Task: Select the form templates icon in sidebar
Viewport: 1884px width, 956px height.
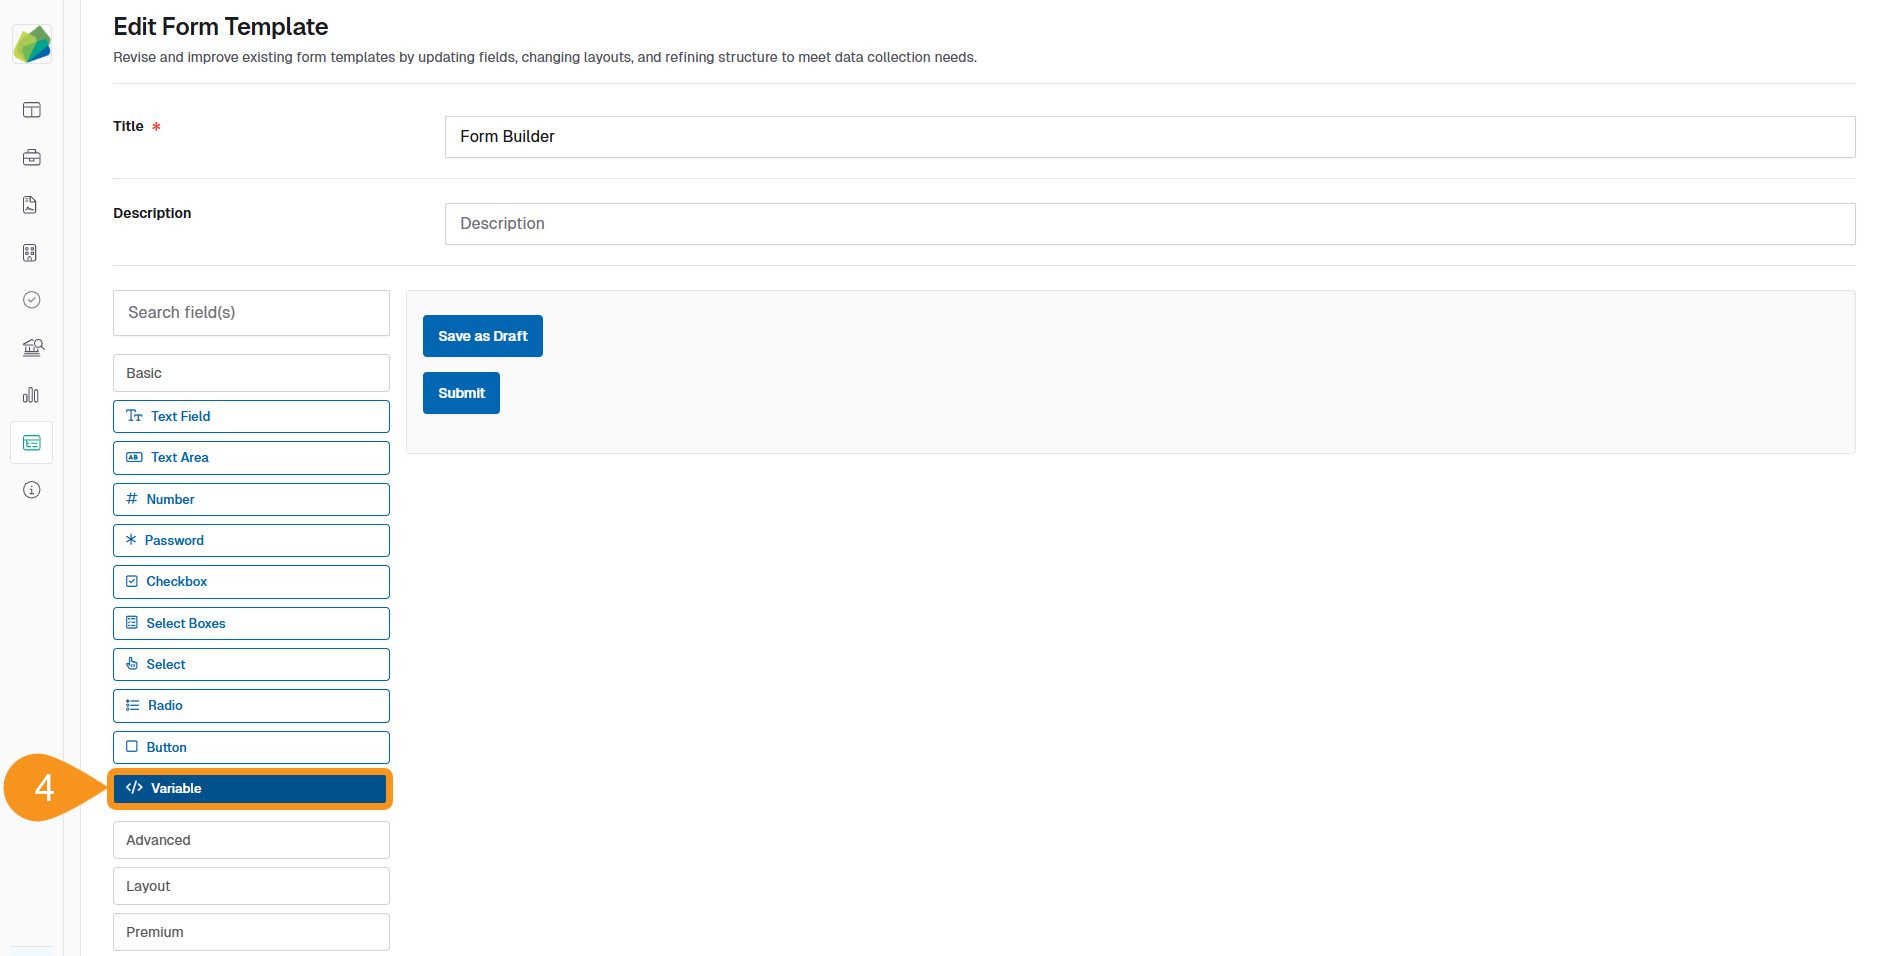Action: [x=32, y=443]
